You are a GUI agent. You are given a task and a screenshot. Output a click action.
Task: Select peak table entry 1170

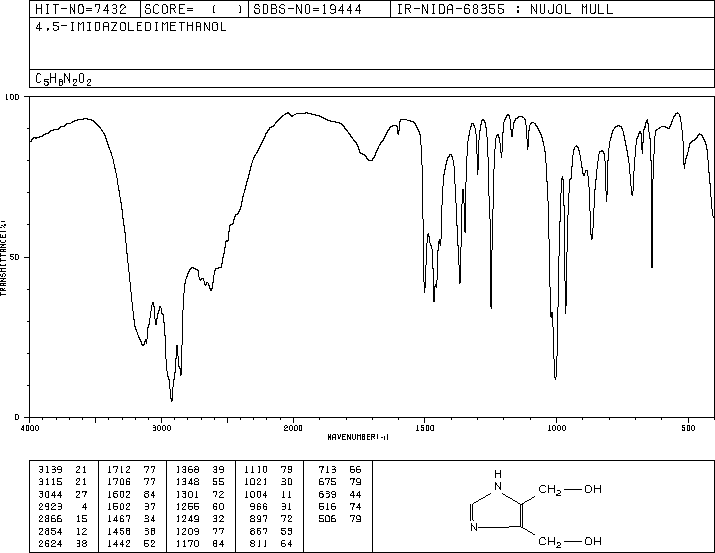coord(187,543)
